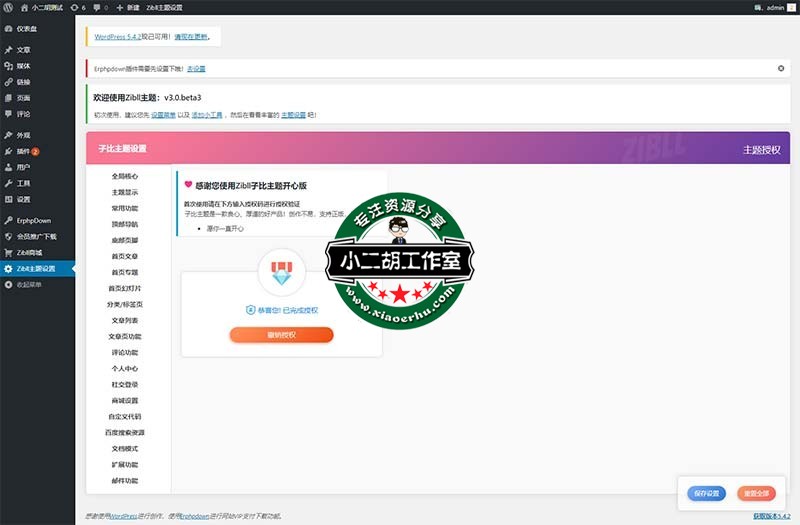Click the blue 保存设置 button
Image resolution: width=800 pixels, height=525 pixels.
706,493
